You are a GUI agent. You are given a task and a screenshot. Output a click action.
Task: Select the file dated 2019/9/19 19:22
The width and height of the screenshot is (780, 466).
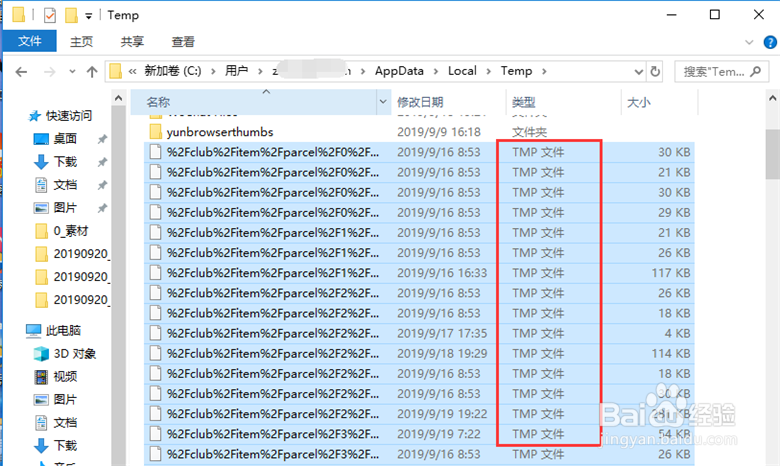coord(419,414)
